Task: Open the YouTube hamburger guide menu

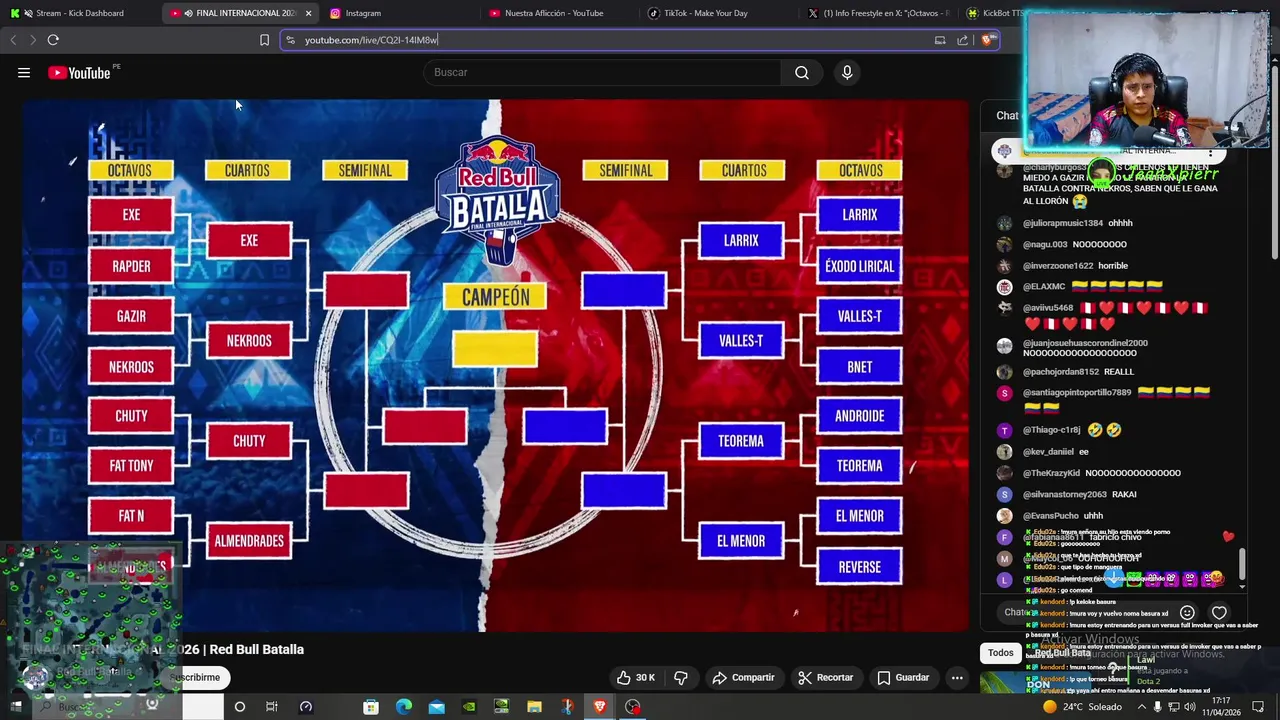Action: coord(24,72)
